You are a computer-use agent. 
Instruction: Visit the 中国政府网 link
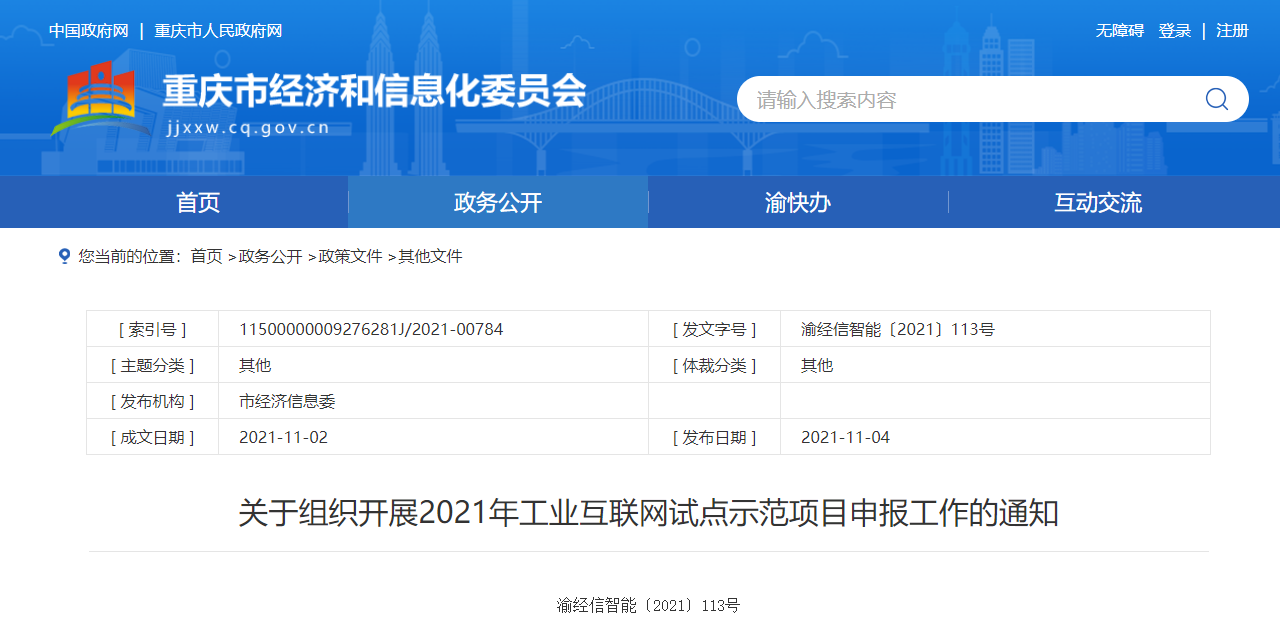tap(89, 31)
